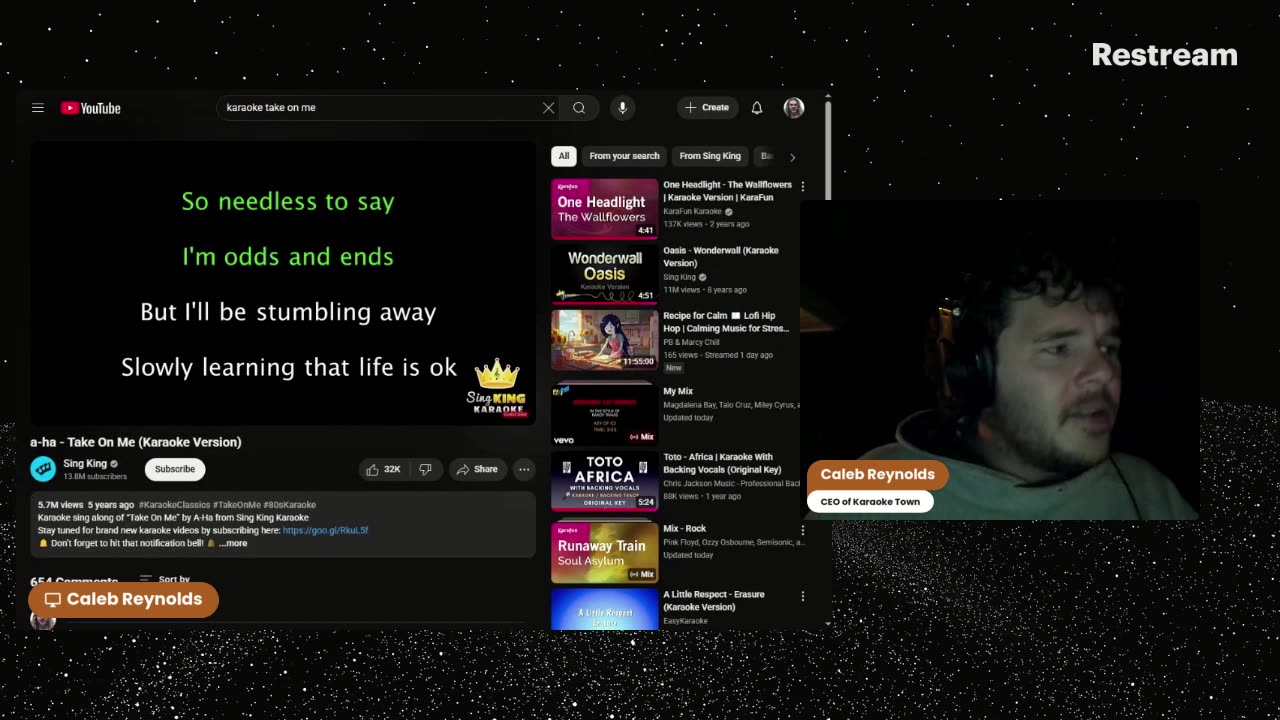Image resolution: width=1280 pixels, height=720 pixels.
Task: Open the YouTube hamburger guide menu
Action: point(38,108)
